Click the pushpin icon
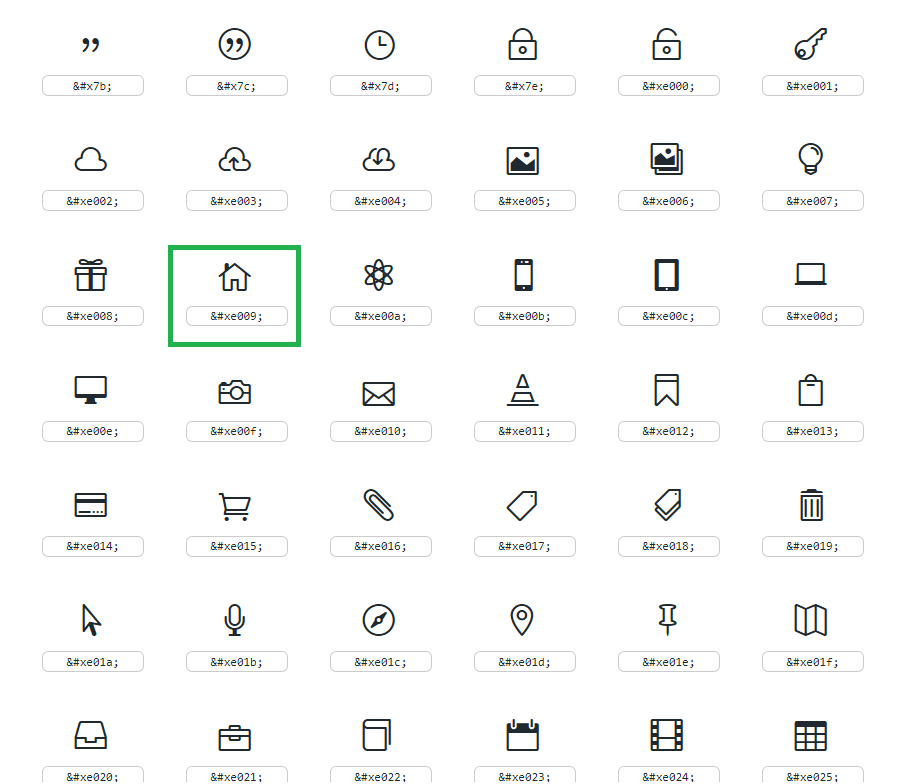912x784 pixels. coord(667,620)
